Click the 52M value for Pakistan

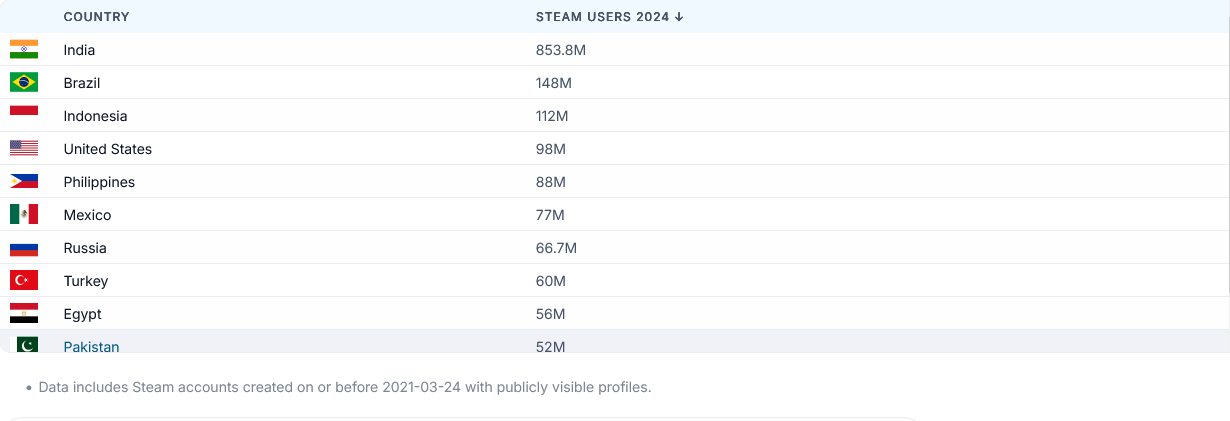coord(551,346)
